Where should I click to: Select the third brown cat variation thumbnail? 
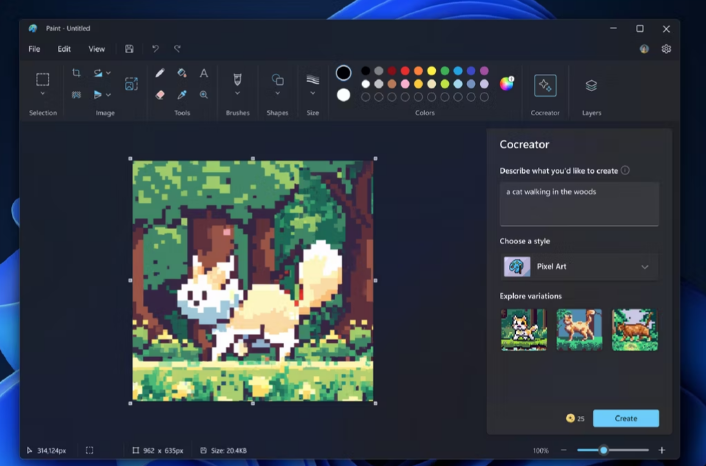(635, 330)
